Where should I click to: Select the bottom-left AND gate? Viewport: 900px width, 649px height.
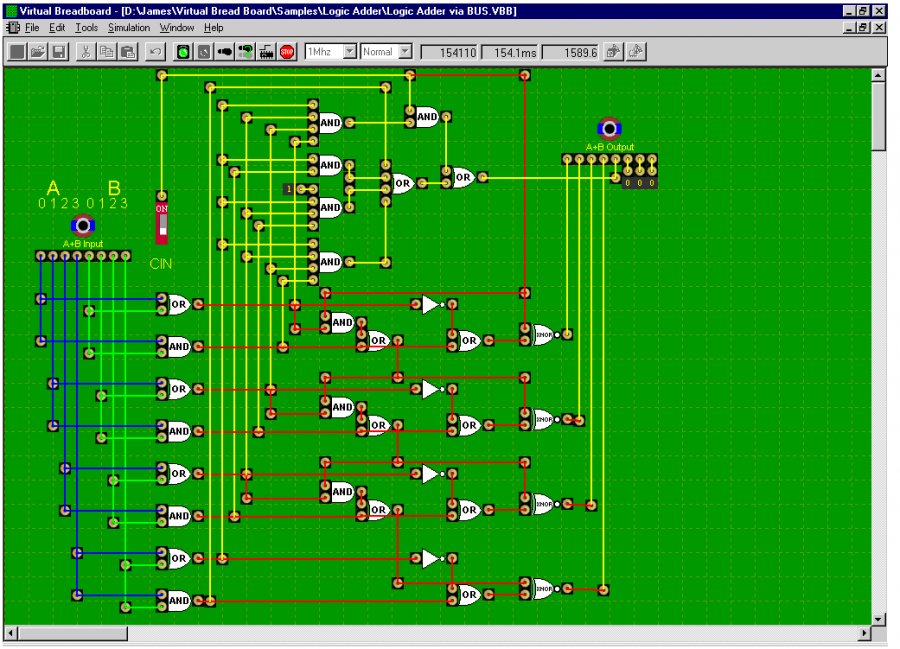coord(179,601)
